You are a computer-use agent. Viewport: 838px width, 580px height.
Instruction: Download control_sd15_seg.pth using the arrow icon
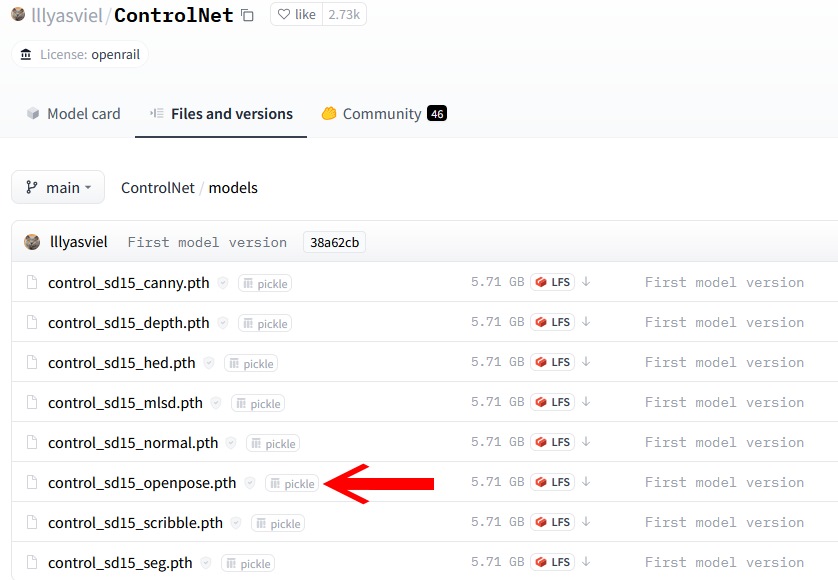tap(586, 562)
